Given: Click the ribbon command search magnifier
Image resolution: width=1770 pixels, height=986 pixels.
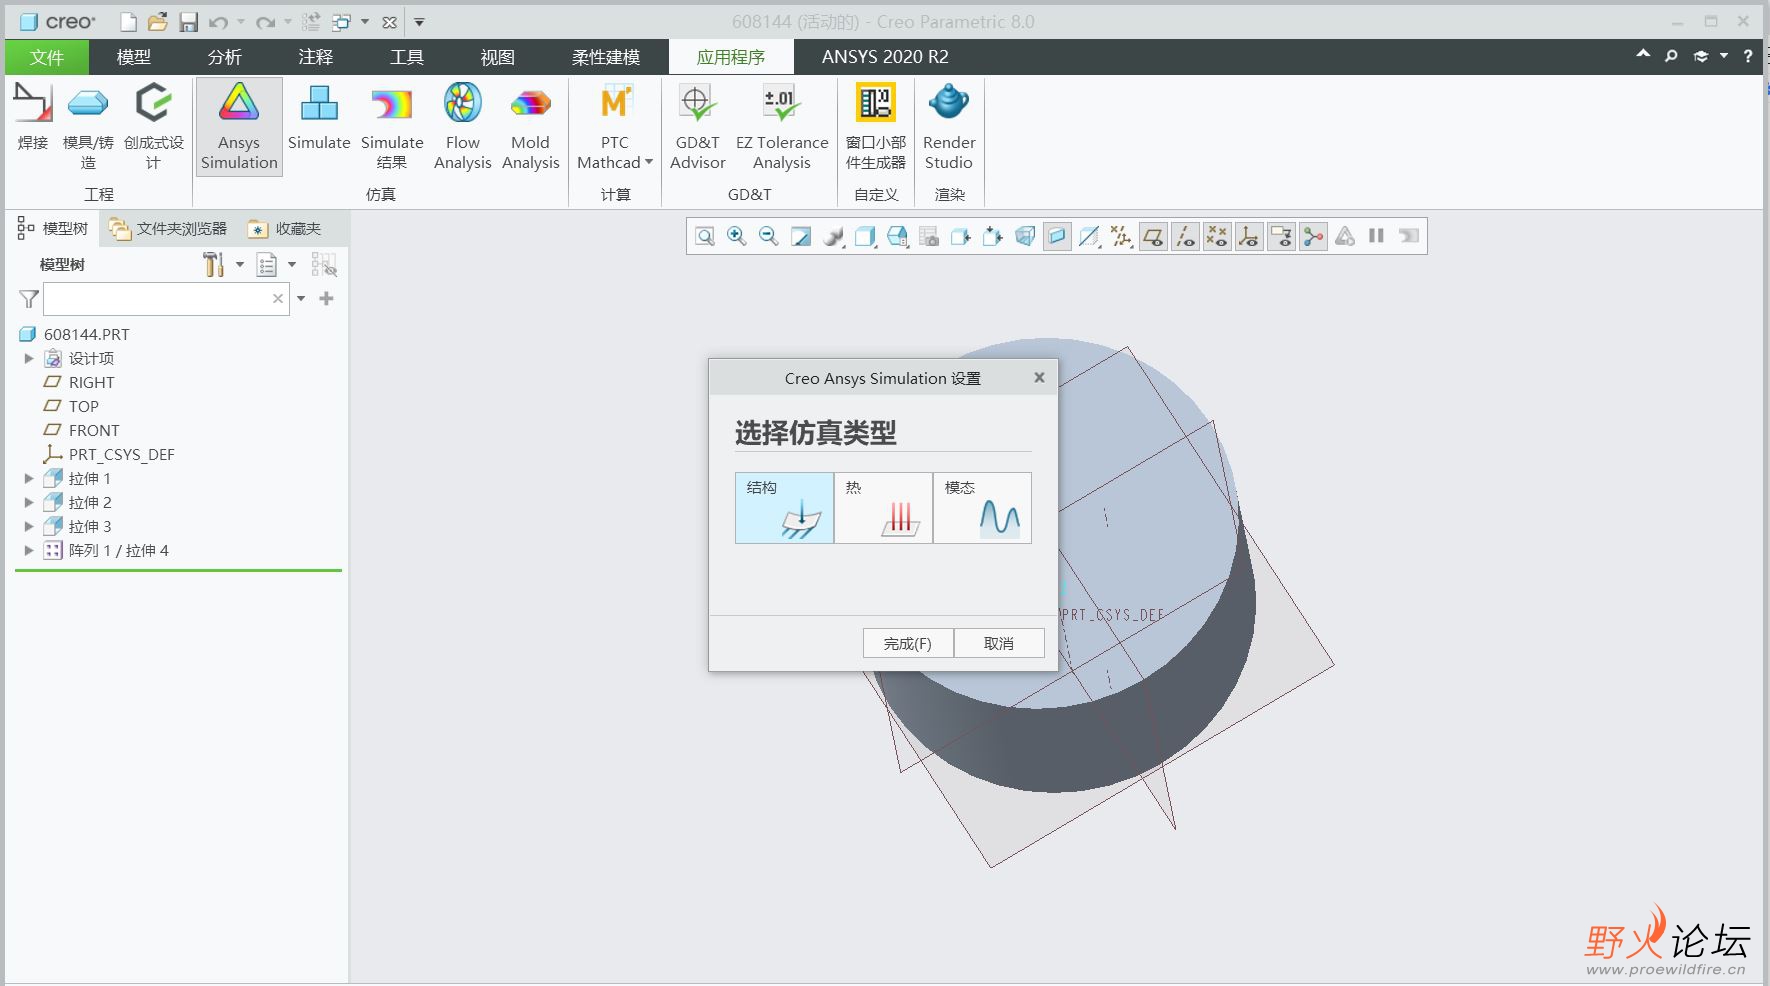Looking at the screenshot, I should [1670, 57].
